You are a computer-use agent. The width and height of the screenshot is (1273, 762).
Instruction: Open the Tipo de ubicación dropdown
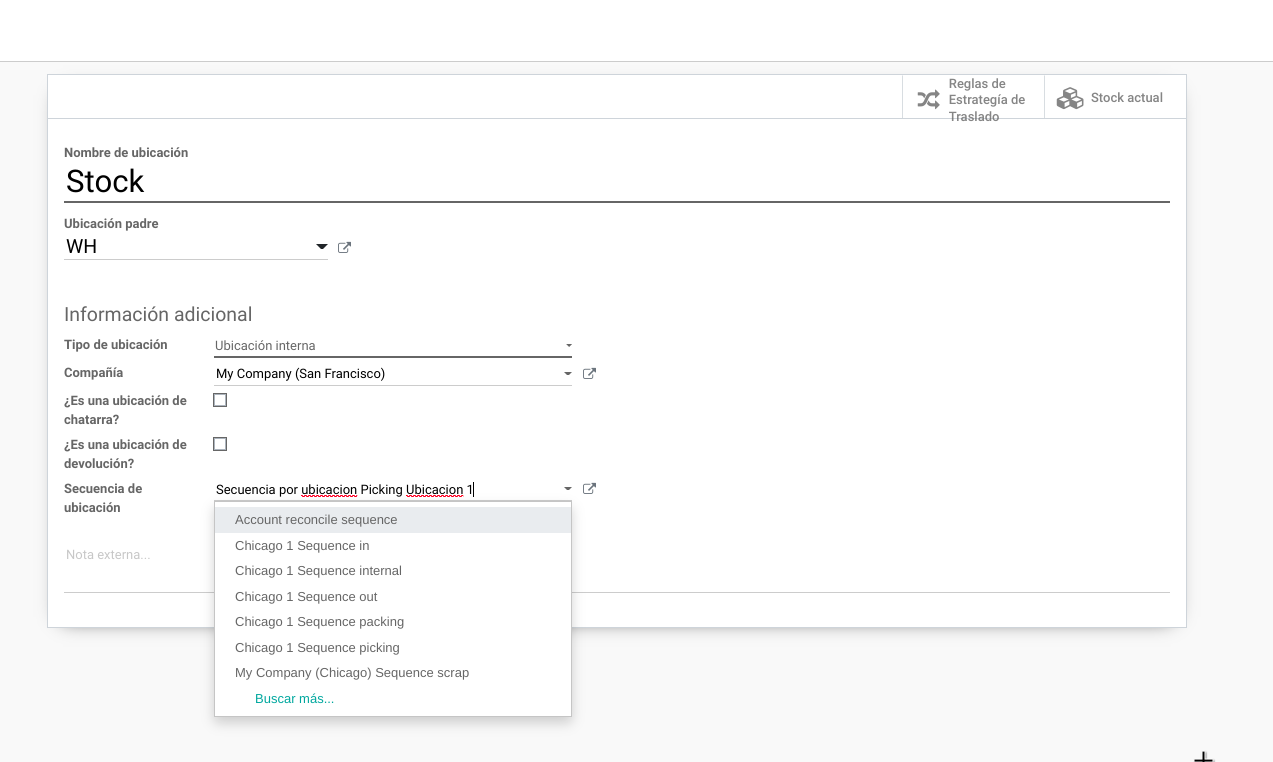coord(393,345)
